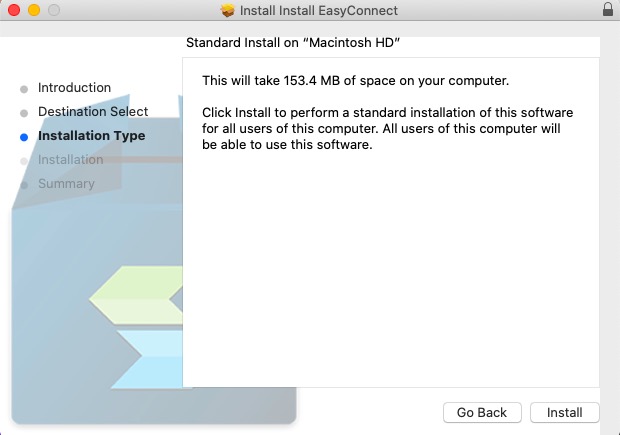Viewport: 620px width, 435px height.
Task: Select the Introduction step
Action: [x=74, y=87]
